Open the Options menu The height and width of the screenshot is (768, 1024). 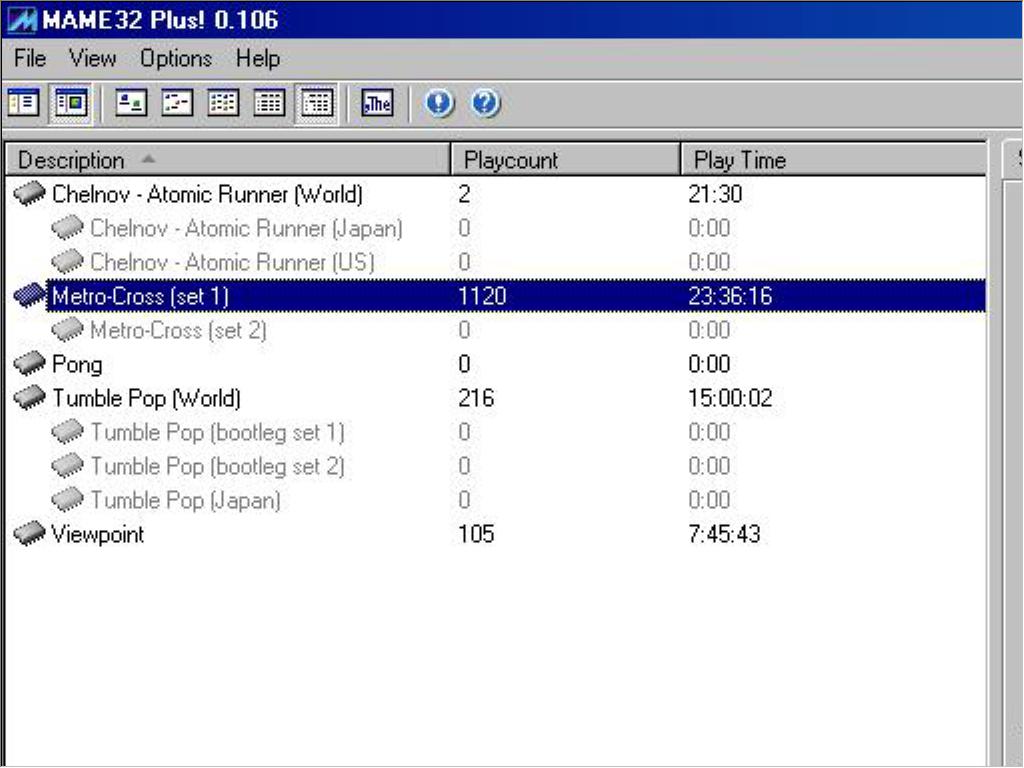pos(175,59)
